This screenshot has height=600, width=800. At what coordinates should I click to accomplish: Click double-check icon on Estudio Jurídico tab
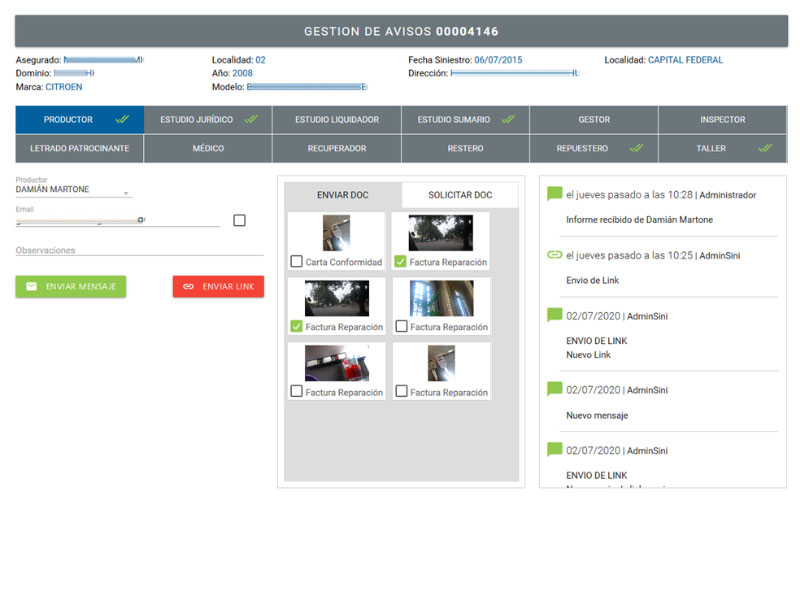pos(251,120)
